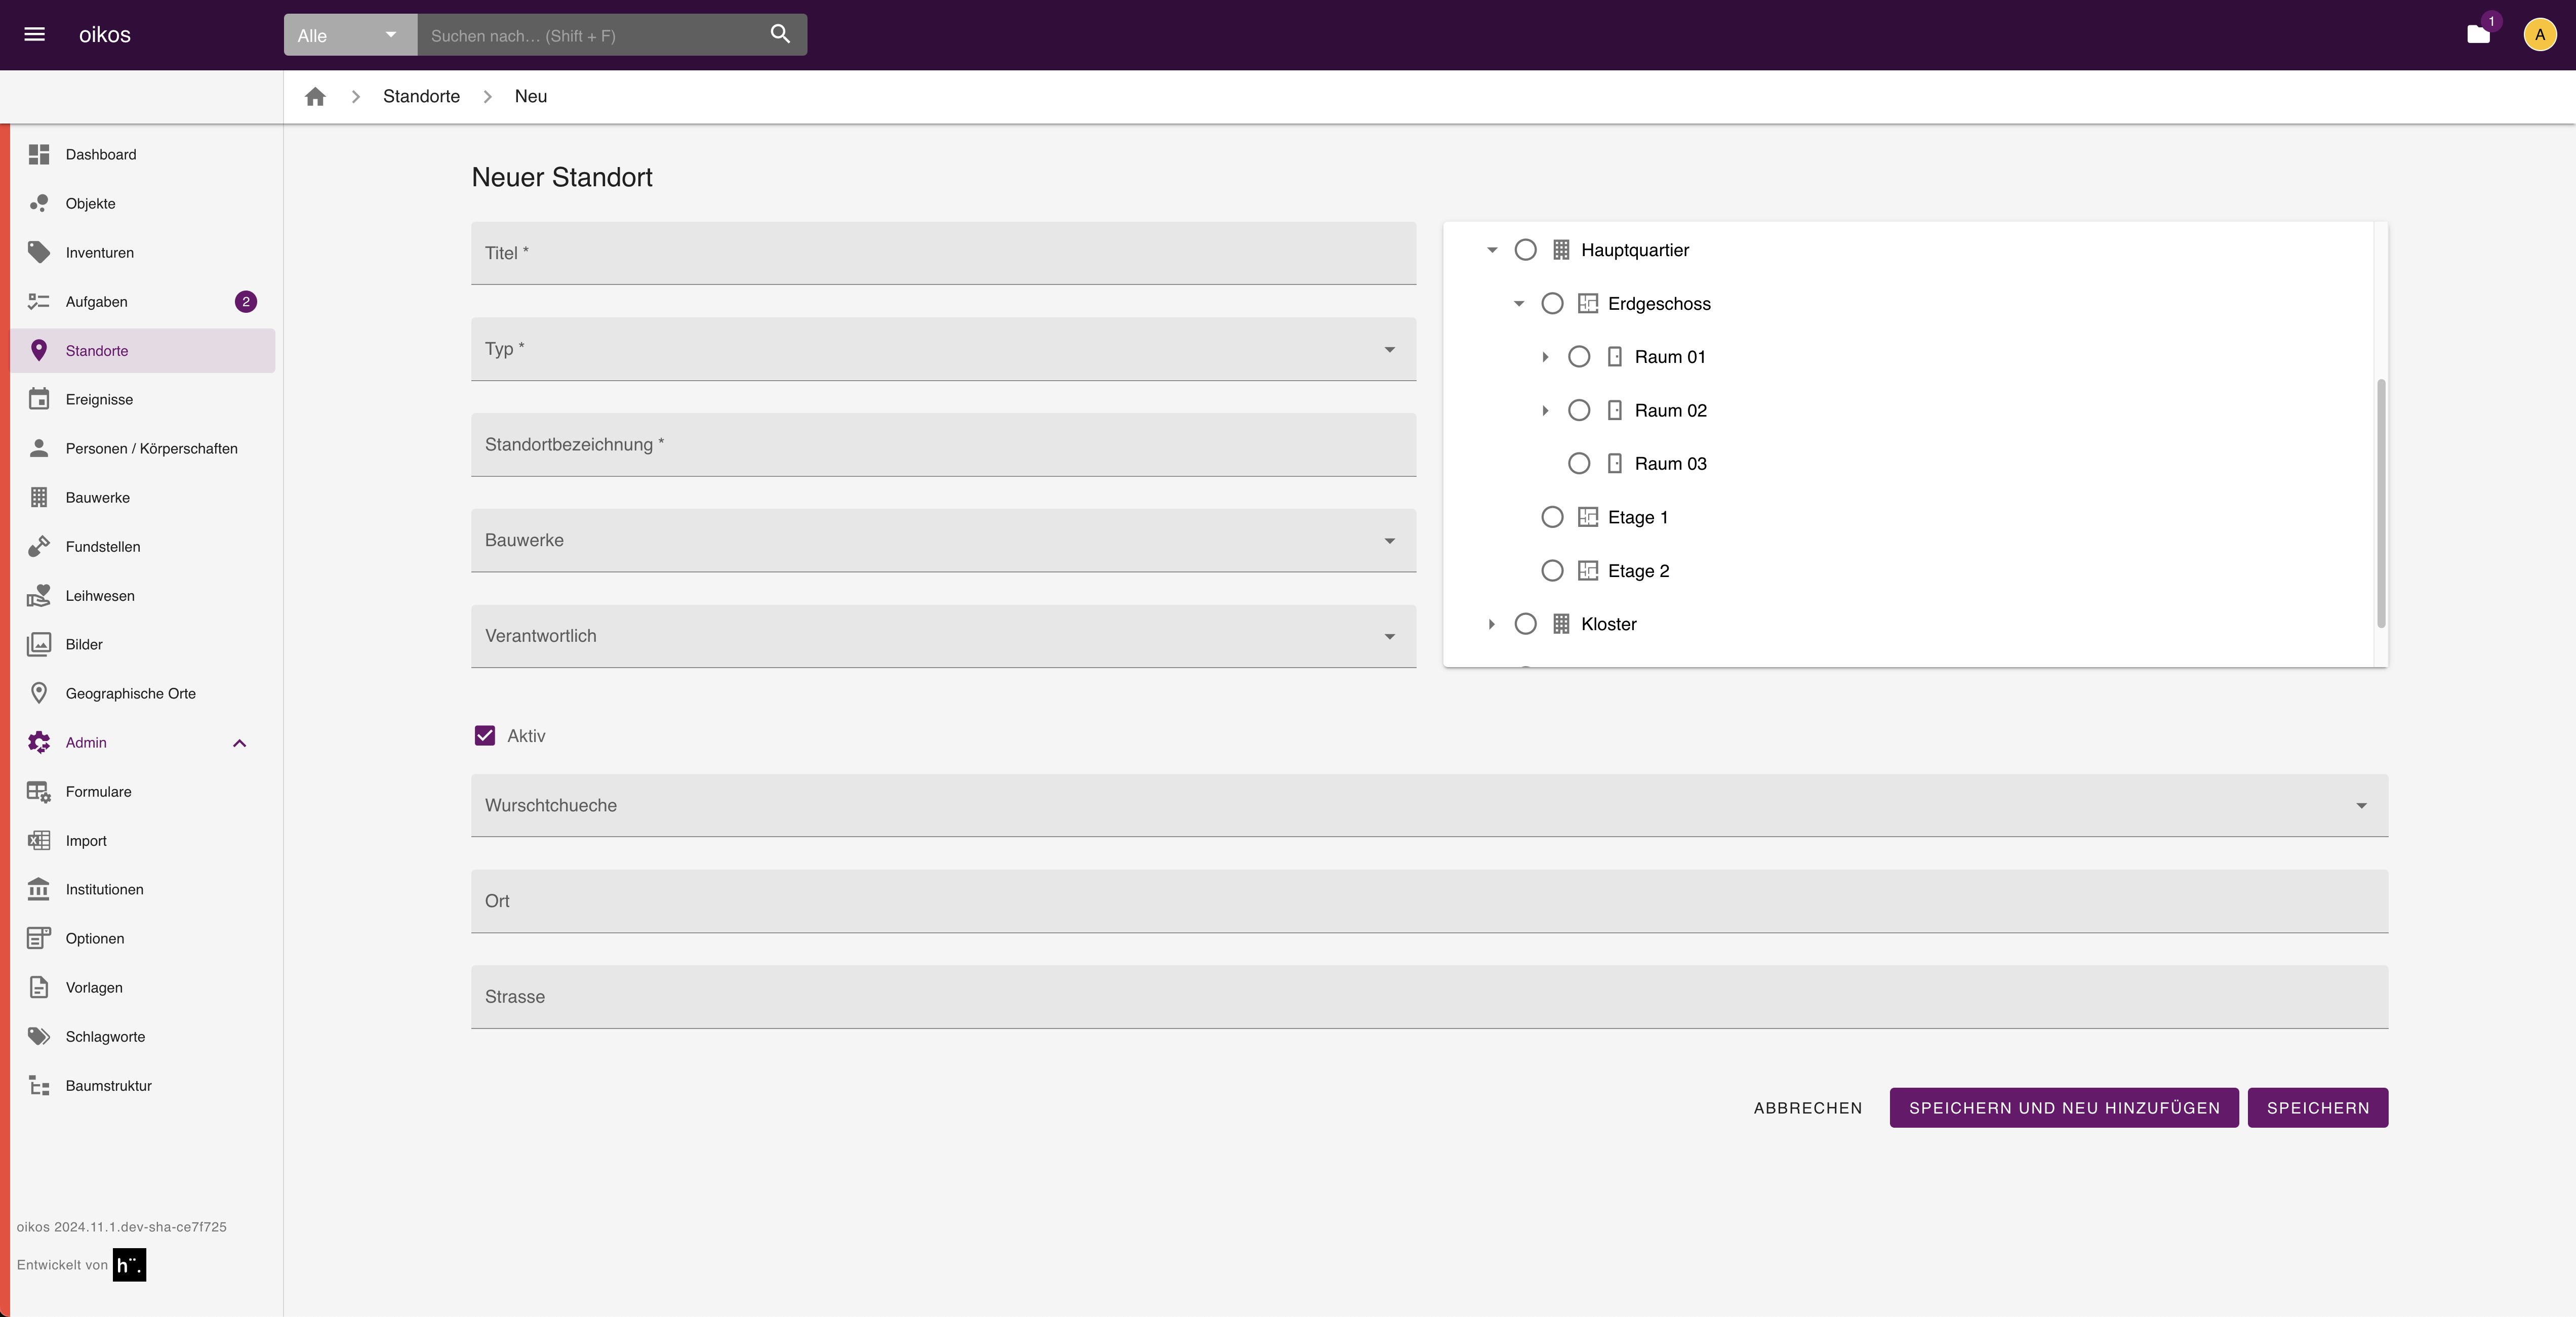Click the Institutionen bank icon
Viewport: 2576px width, 1317px height.
[x=39, y=889]
